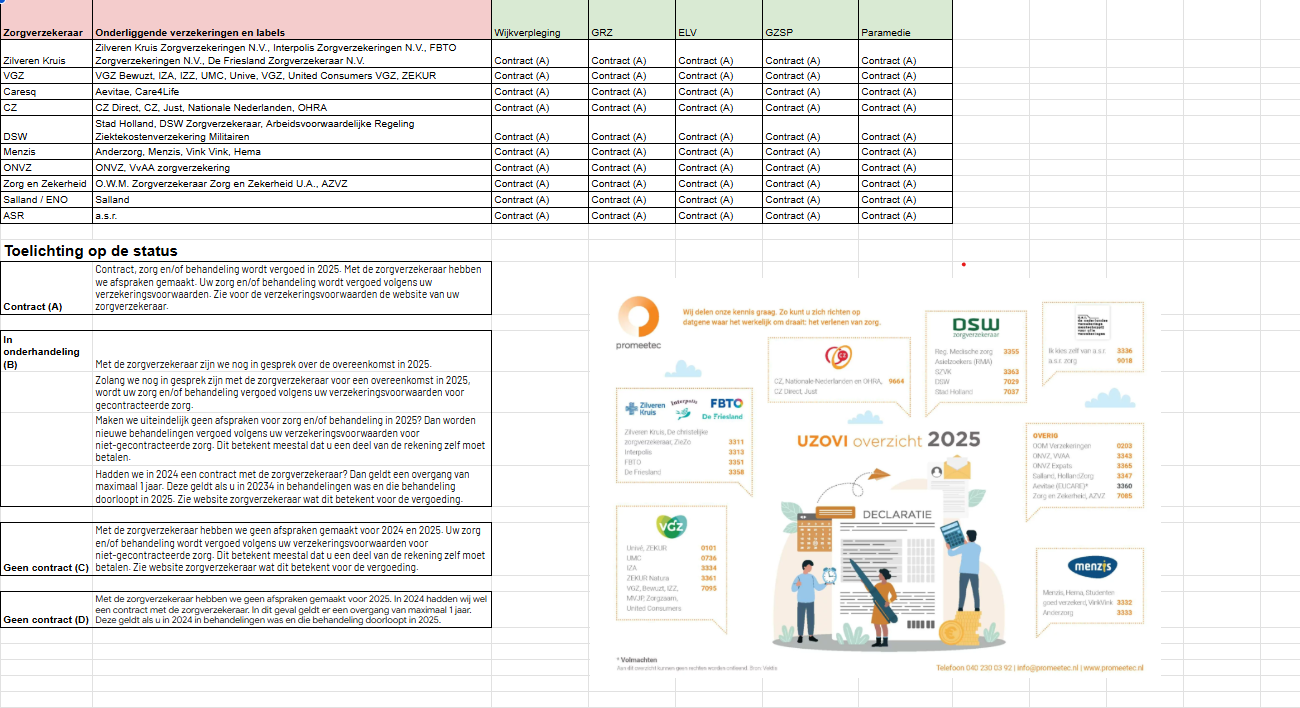Click the green VGZ heart logo
Image resolution: width=1300 pixels, height=708 pixels.
(669, 525)
